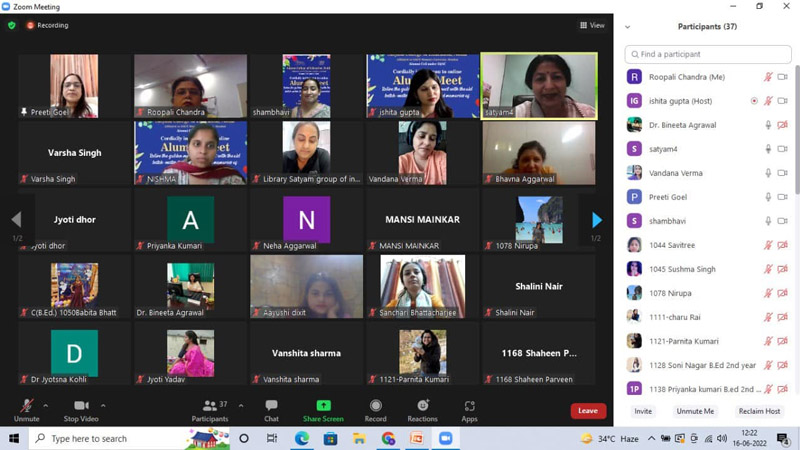Click the green encryption shield icon
Image resolution: width=800 pixels, height=450 pixels.
pos(12,25)
